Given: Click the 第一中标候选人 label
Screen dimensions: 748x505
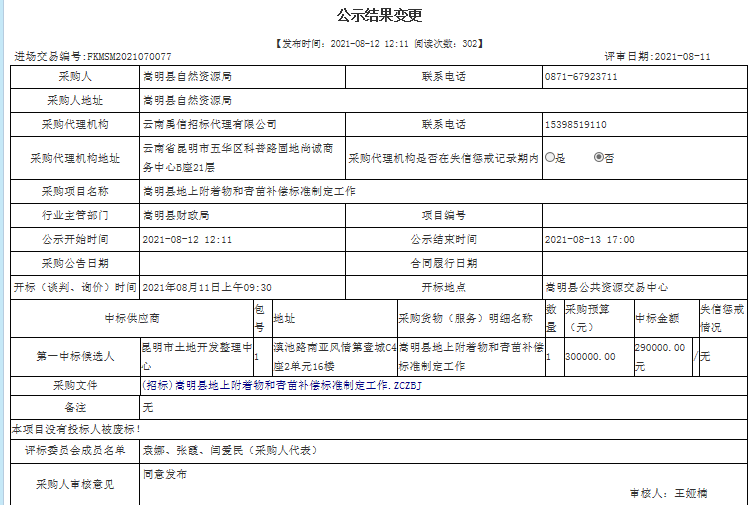Looking at the screenshot, I should coord(75,357).
